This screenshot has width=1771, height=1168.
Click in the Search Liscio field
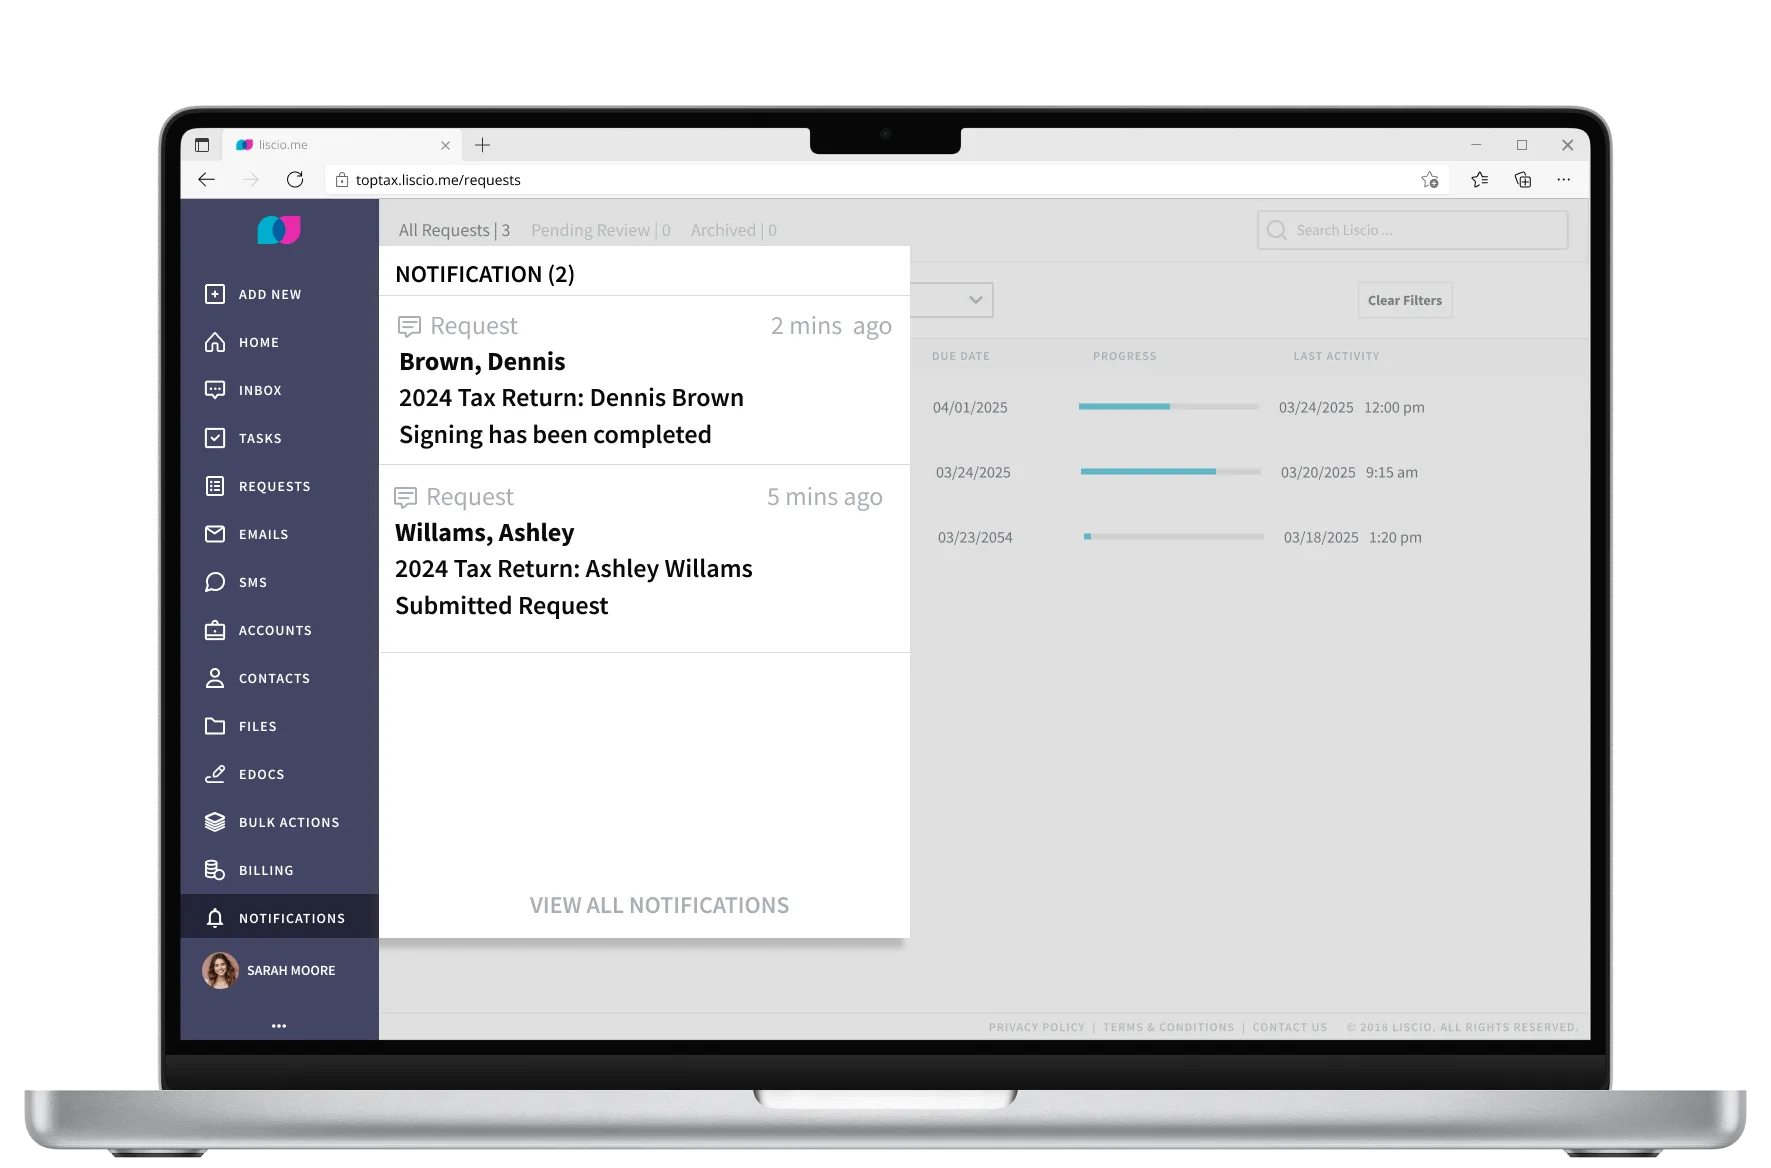tap(1412, 230)
